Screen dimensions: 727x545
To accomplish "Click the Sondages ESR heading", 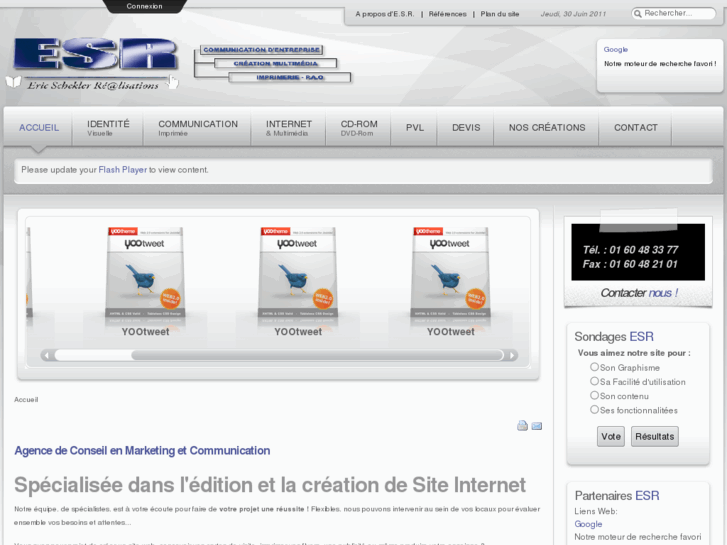I will (614, 337).
